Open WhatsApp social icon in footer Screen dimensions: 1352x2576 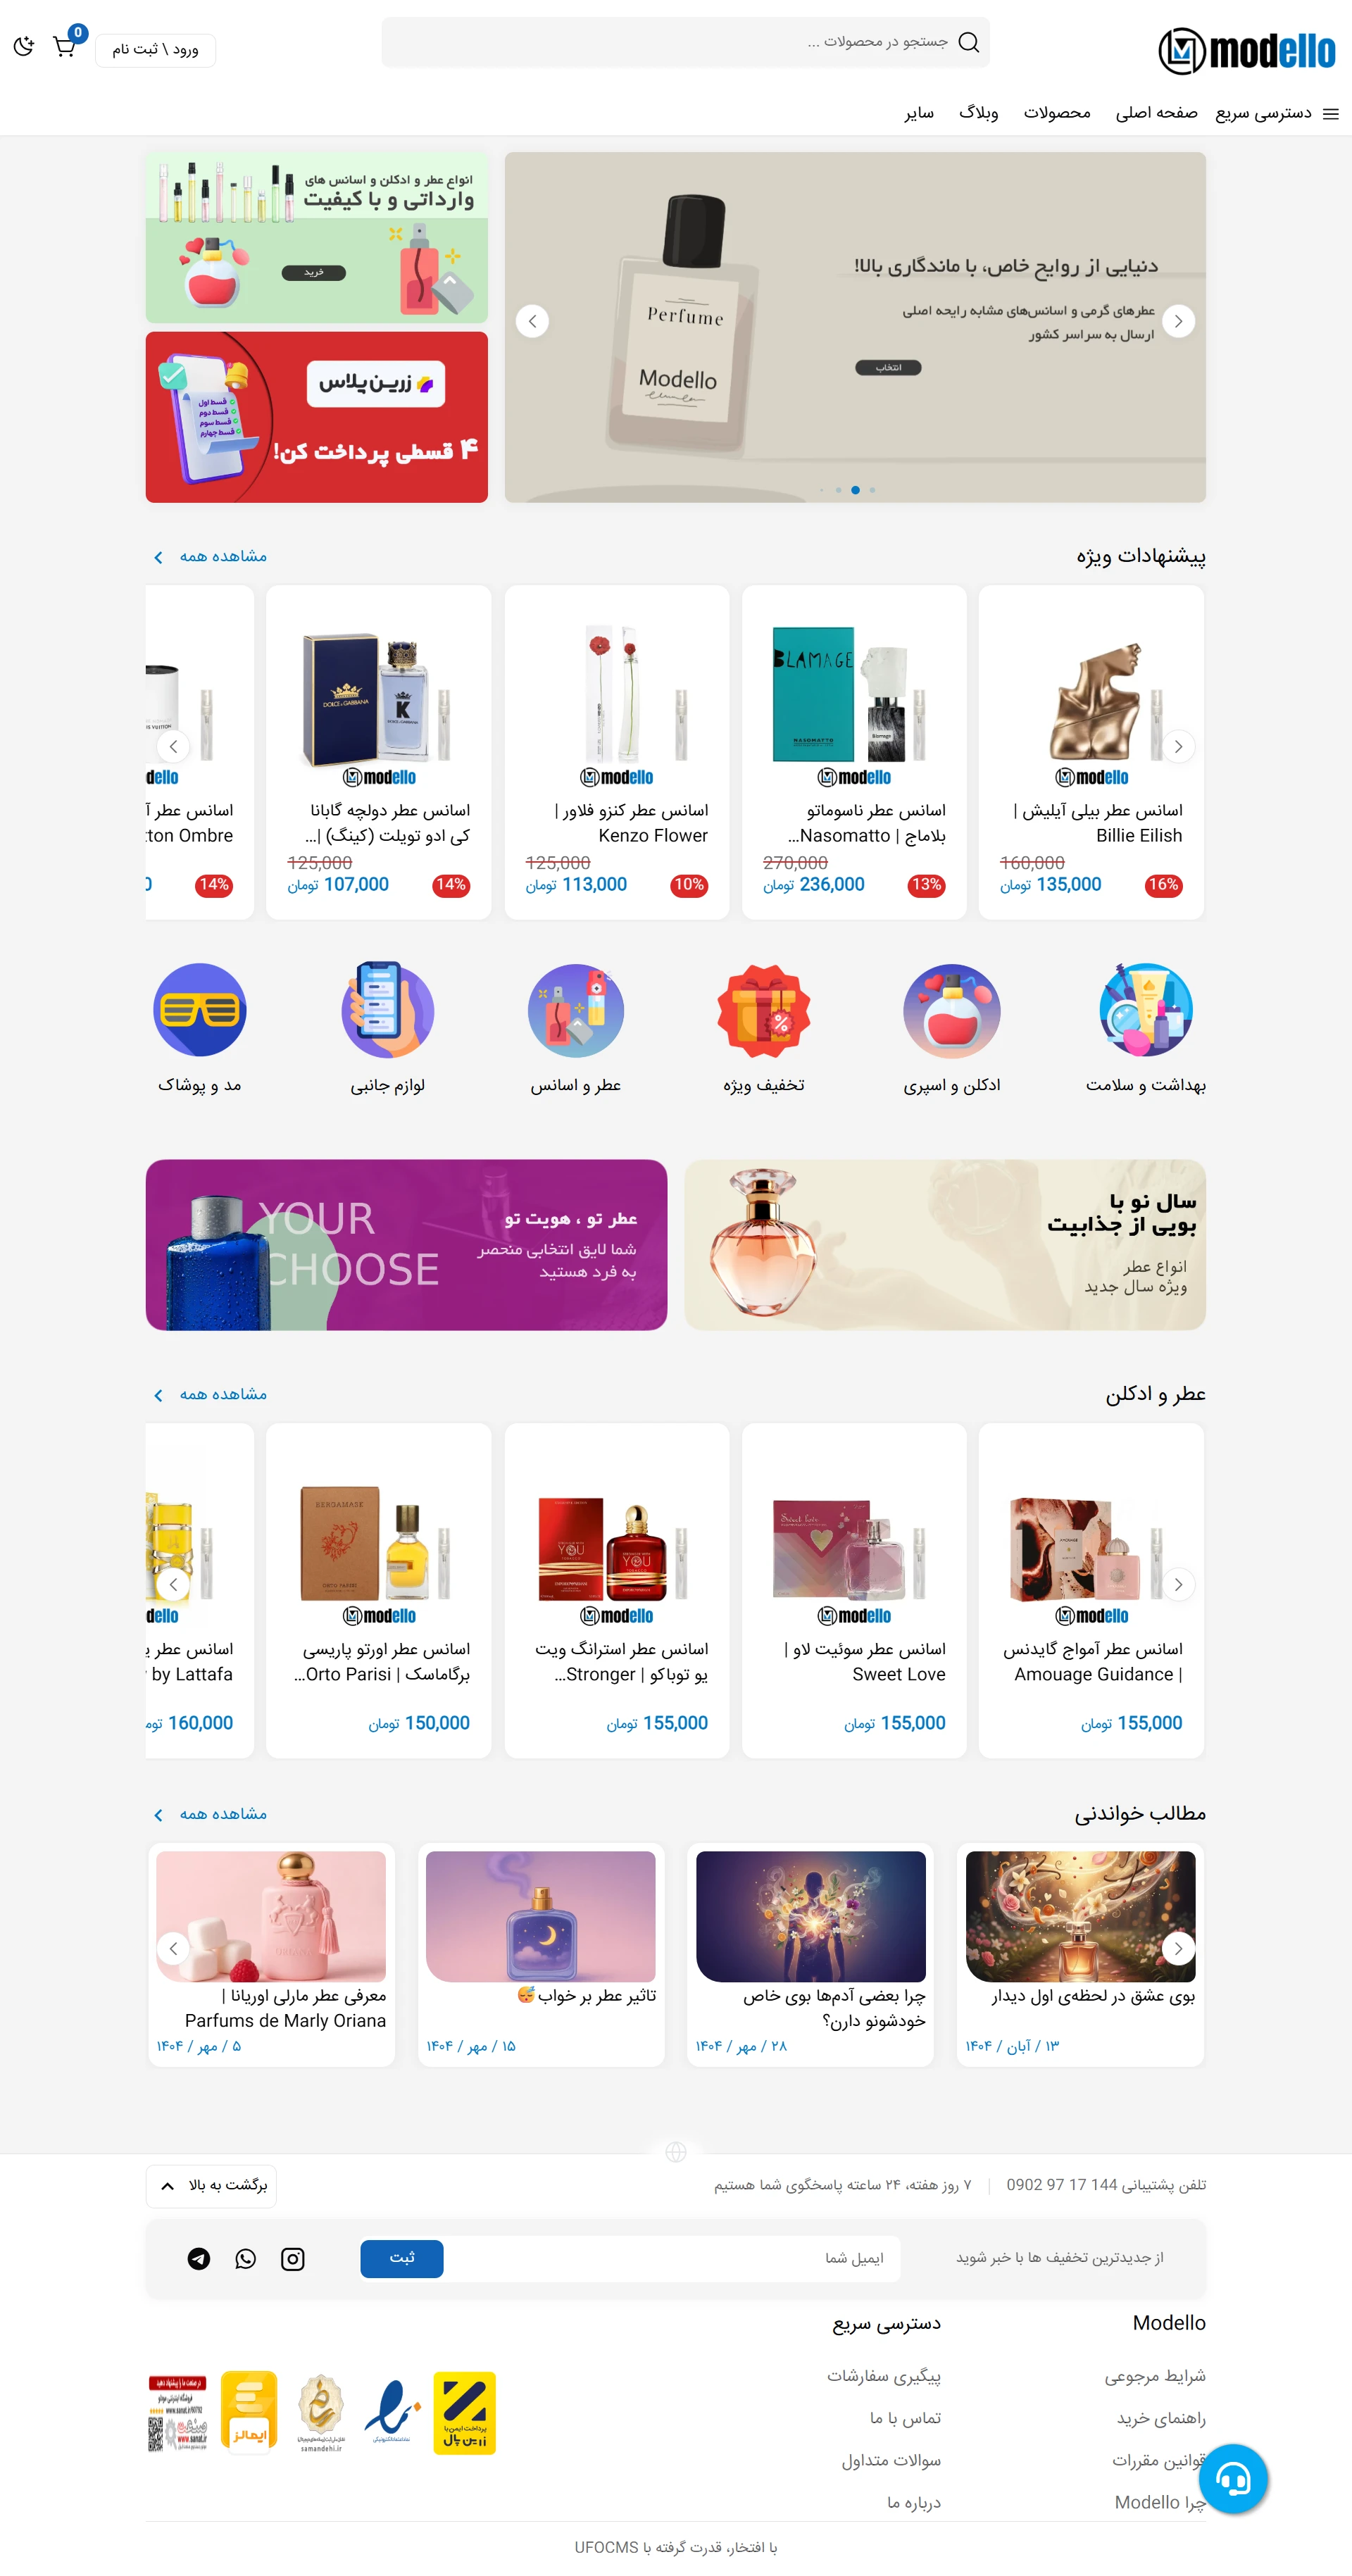[x=246, y=2259]
